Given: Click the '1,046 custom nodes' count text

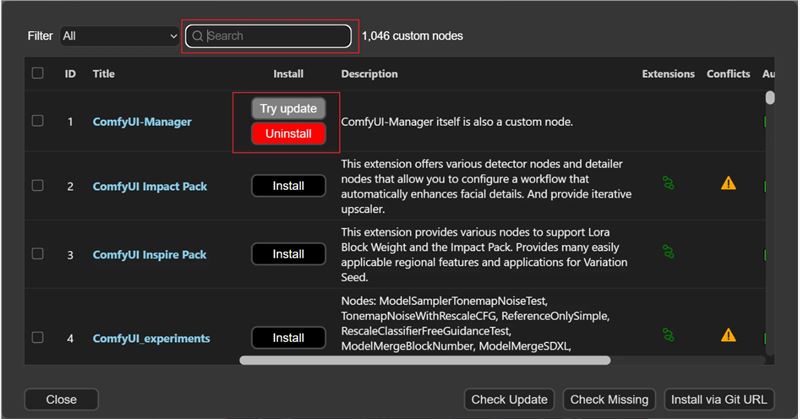Looking at the screenshot, I should pos(412,36).
